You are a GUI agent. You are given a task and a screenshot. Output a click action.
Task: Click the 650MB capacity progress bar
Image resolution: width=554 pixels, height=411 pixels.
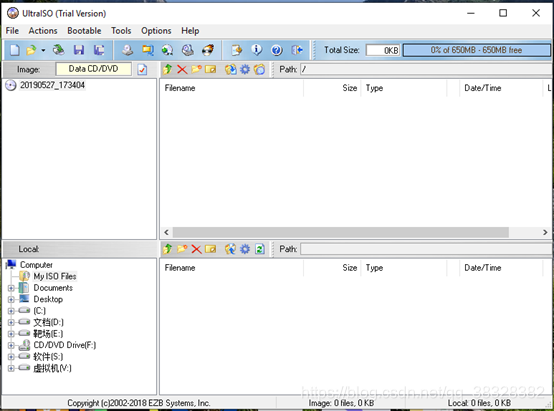point(476,50)
